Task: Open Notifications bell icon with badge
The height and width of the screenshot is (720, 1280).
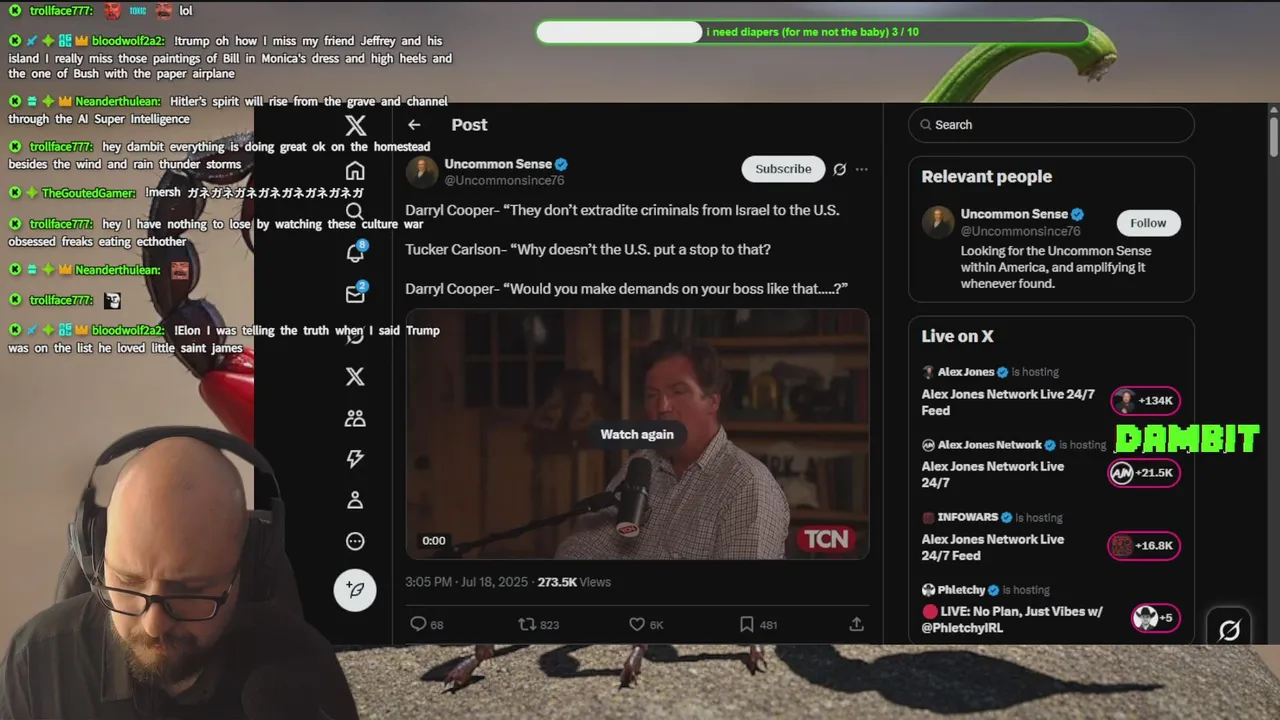Action: coord(355,252)
